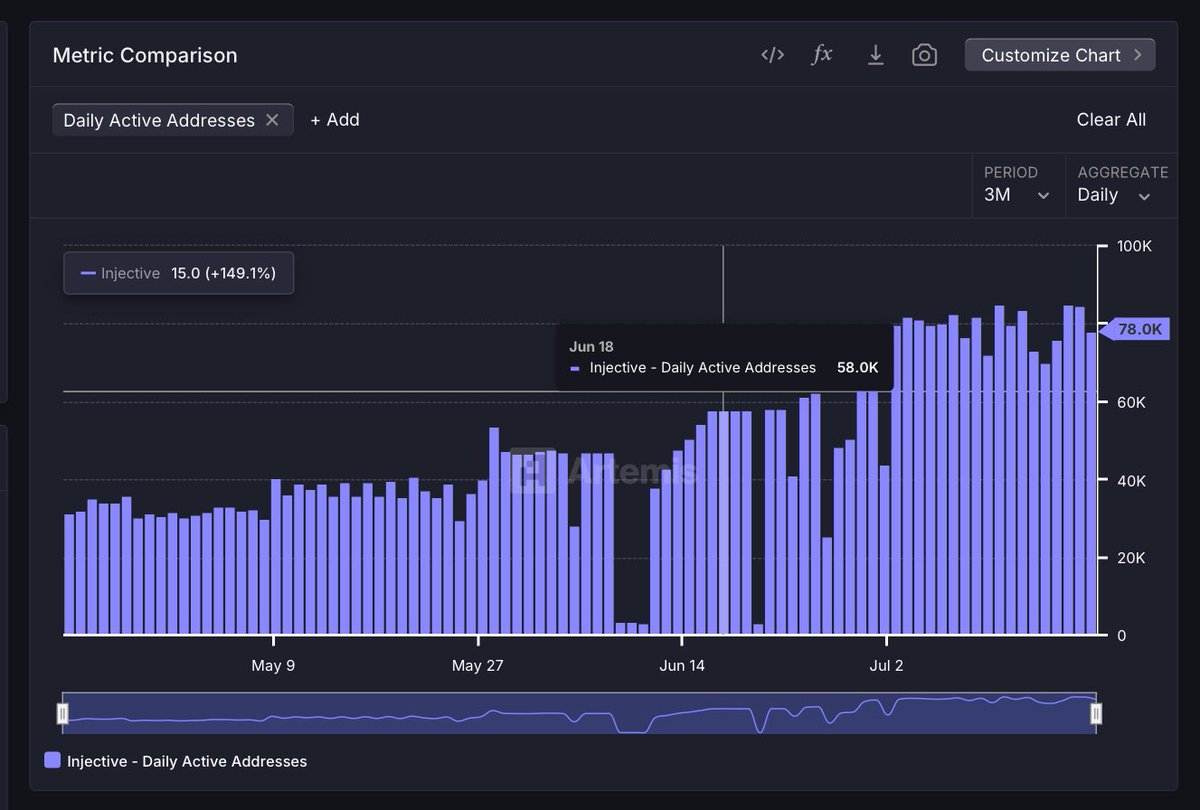Click the May 27 axis label
This screenshot has height=810, width=1200.
478,666
